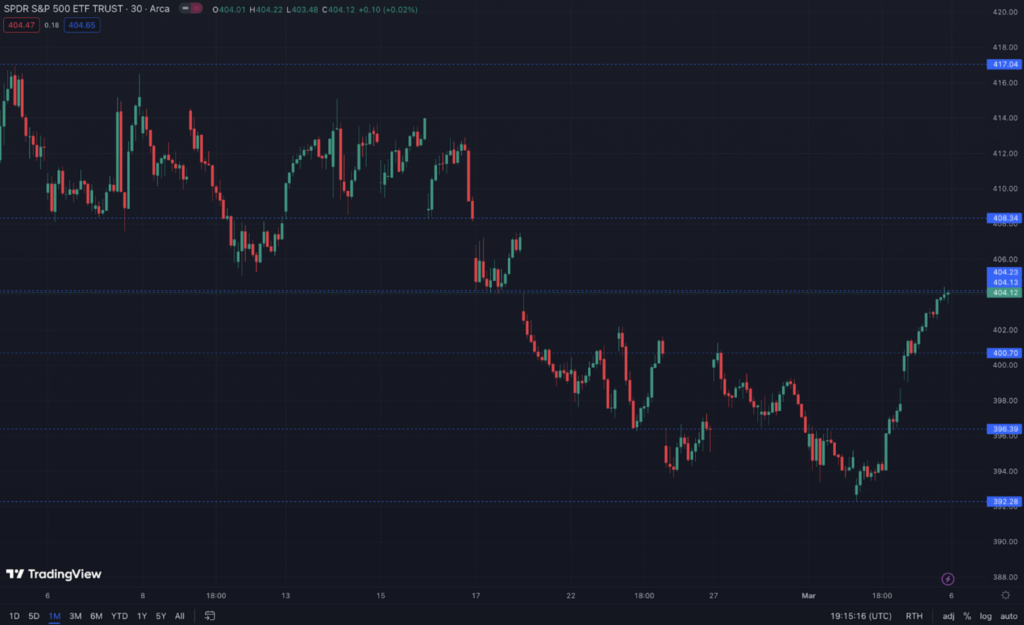Toggle log scale
The height and width of the screenshot is (625, 1024).
pyautogui.click(x=985, y=616)
